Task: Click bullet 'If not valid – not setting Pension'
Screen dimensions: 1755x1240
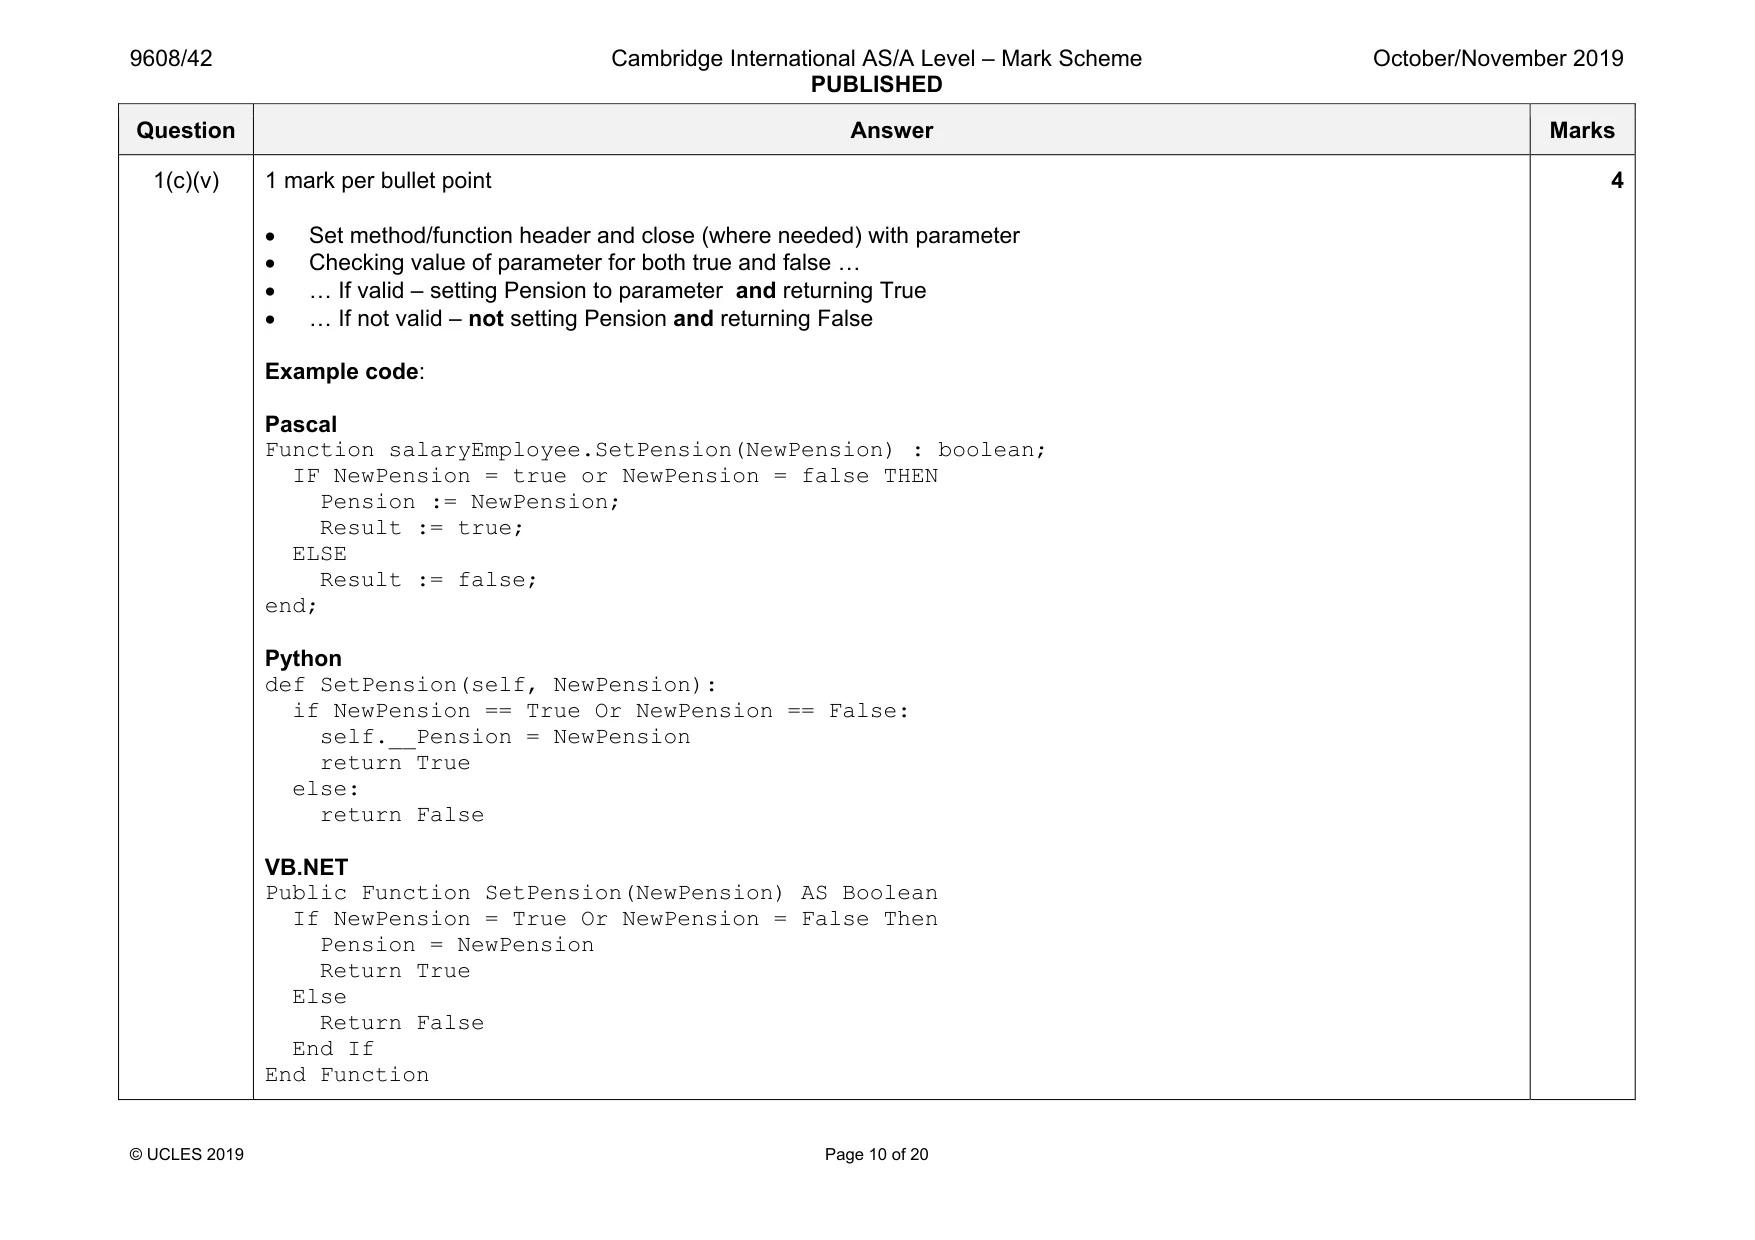Action: pos(590,319)
